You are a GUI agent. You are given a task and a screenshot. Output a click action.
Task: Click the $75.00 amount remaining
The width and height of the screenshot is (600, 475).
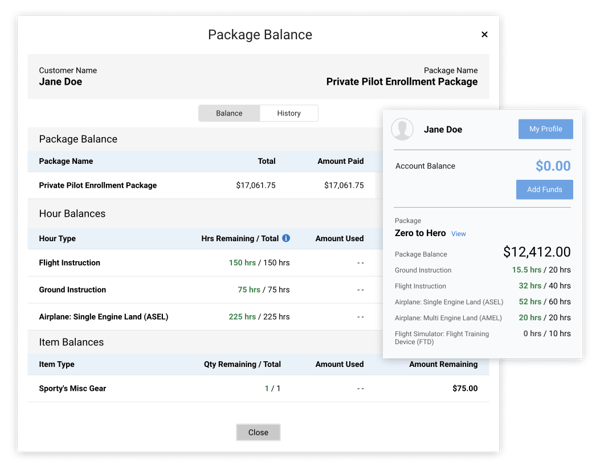point(465,388)
